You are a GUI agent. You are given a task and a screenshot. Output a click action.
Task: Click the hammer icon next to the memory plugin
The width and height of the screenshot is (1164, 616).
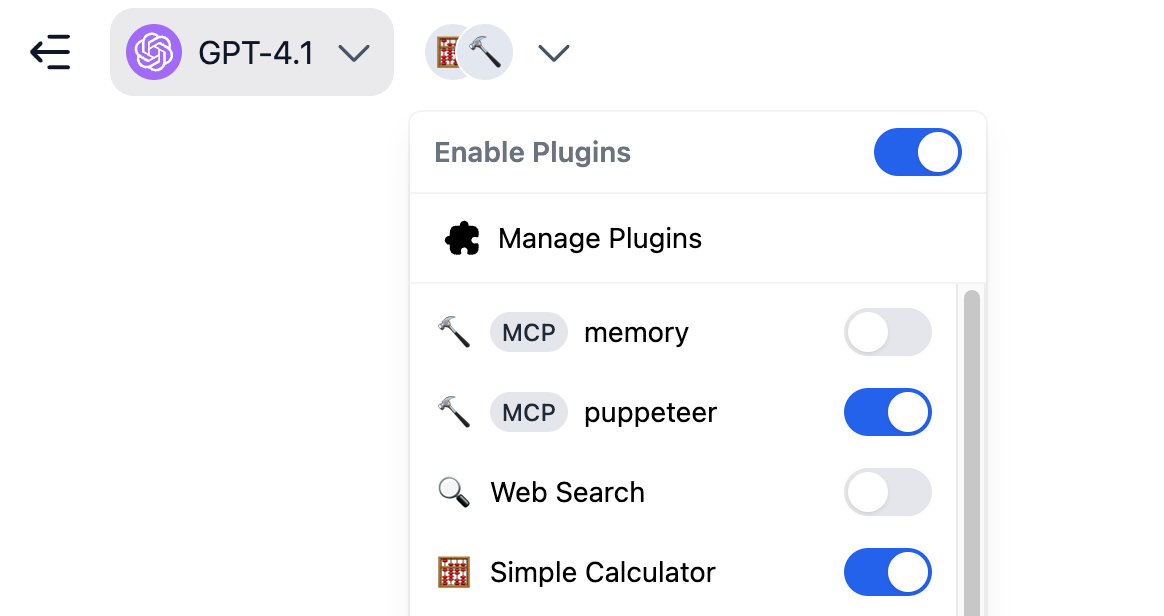click(455, 332)
